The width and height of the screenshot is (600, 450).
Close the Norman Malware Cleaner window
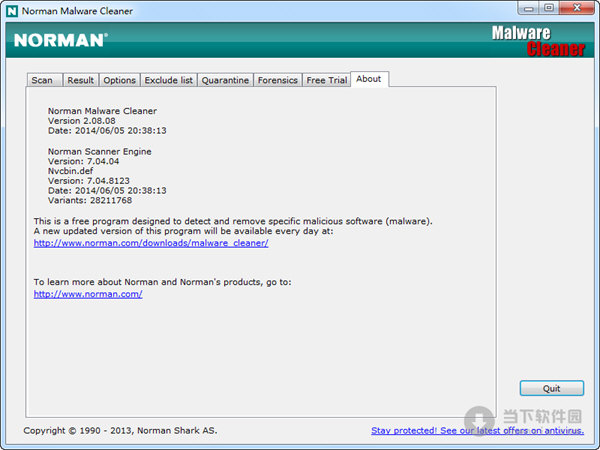pos(577,8)
